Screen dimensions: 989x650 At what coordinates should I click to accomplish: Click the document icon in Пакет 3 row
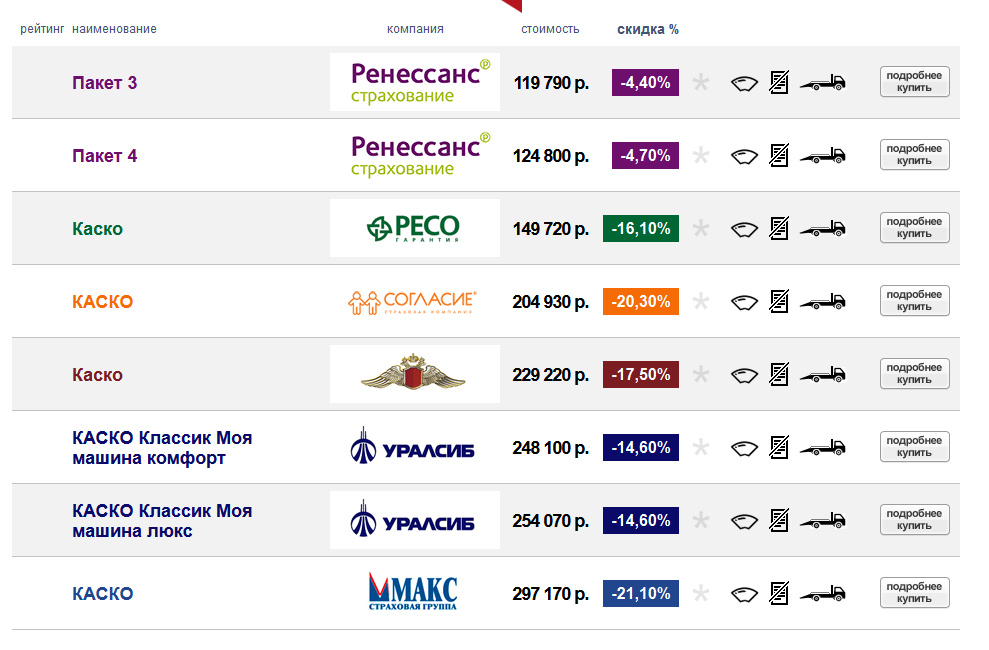coord(779,83)
